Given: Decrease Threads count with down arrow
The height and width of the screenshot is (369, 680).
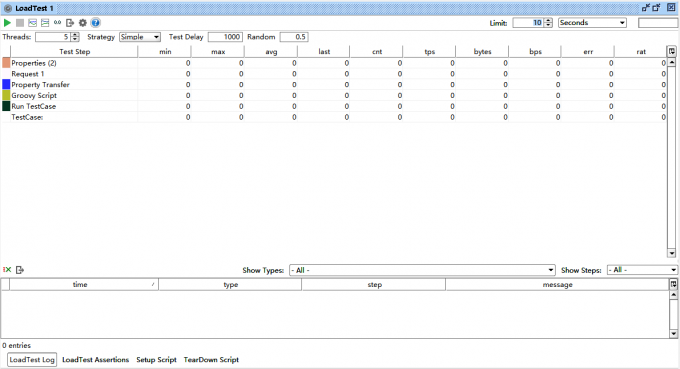Looking at the screenshot, I should (x=75, y=39).
